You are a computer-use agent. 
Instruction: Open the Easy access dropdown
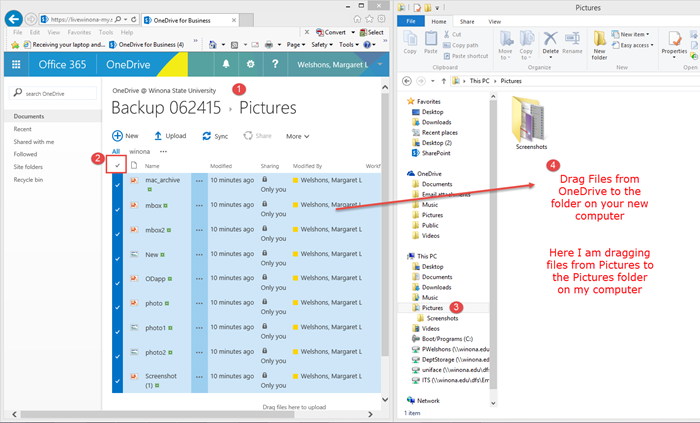click(x=634, y=45)
